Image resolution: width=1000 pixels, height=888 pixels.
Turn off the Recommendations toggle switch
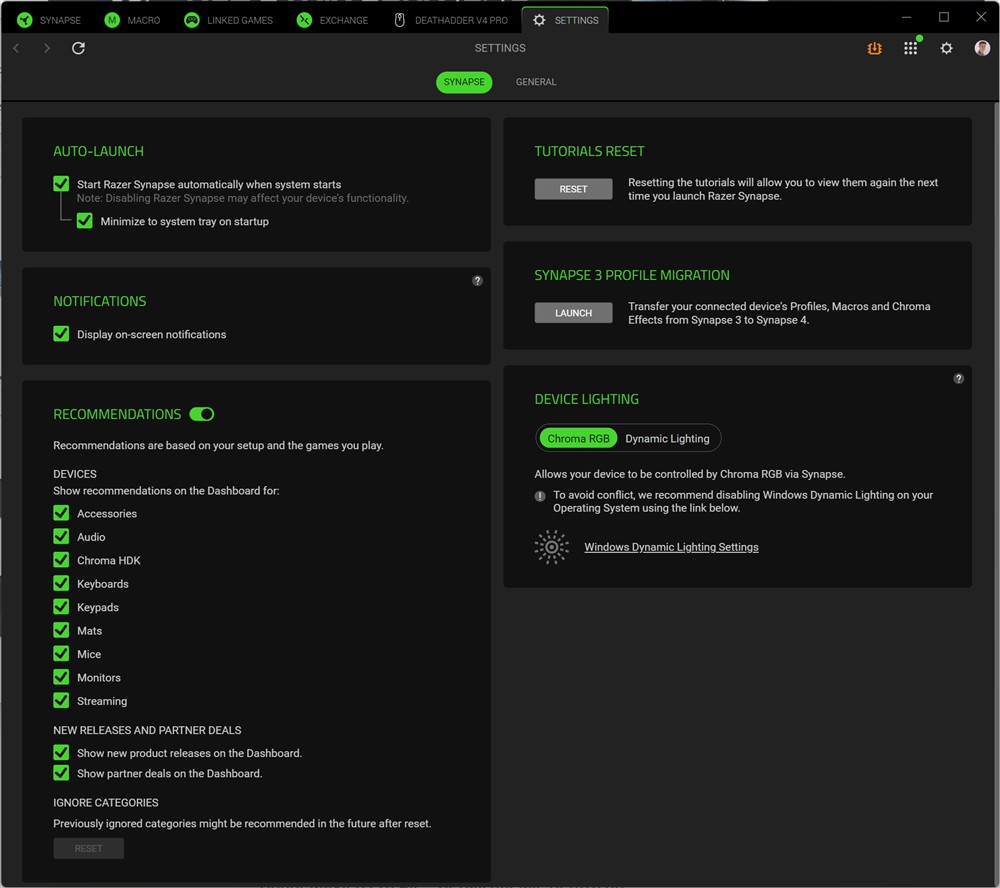tap(201, 414)
